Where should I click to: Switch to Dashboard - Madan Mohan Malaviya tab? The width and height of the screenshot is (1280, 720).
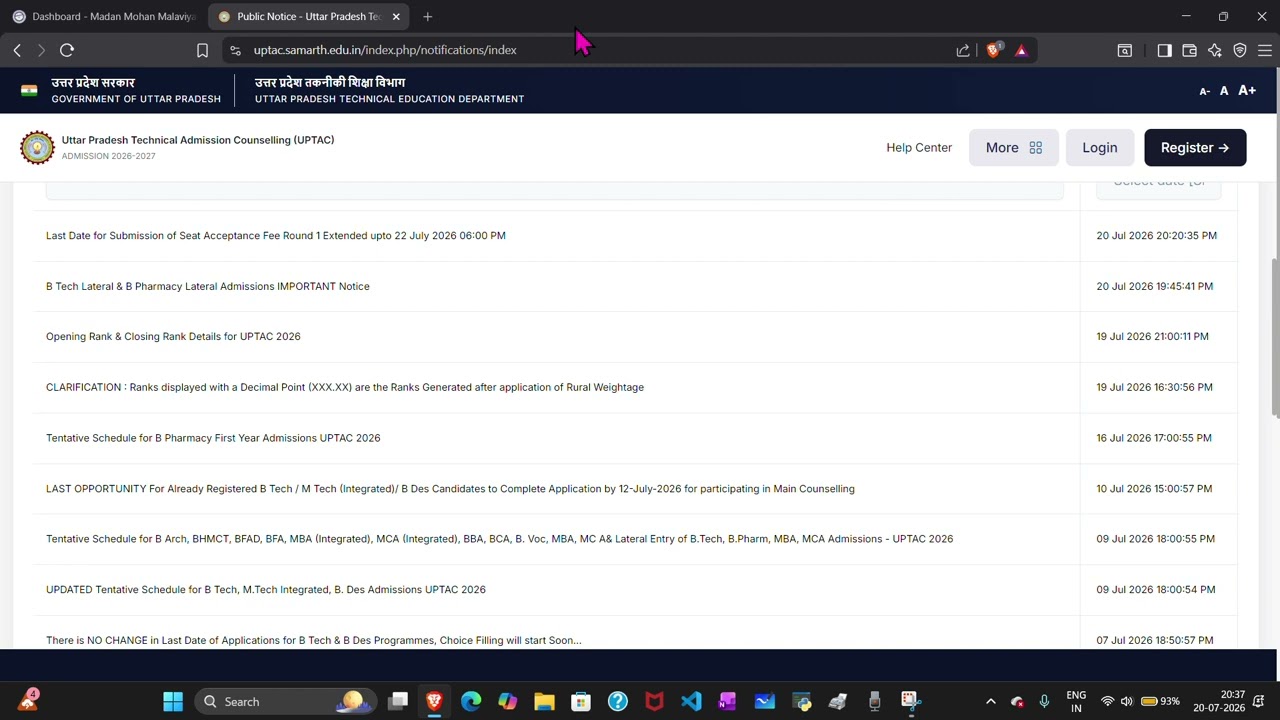[x=104, y=16]
